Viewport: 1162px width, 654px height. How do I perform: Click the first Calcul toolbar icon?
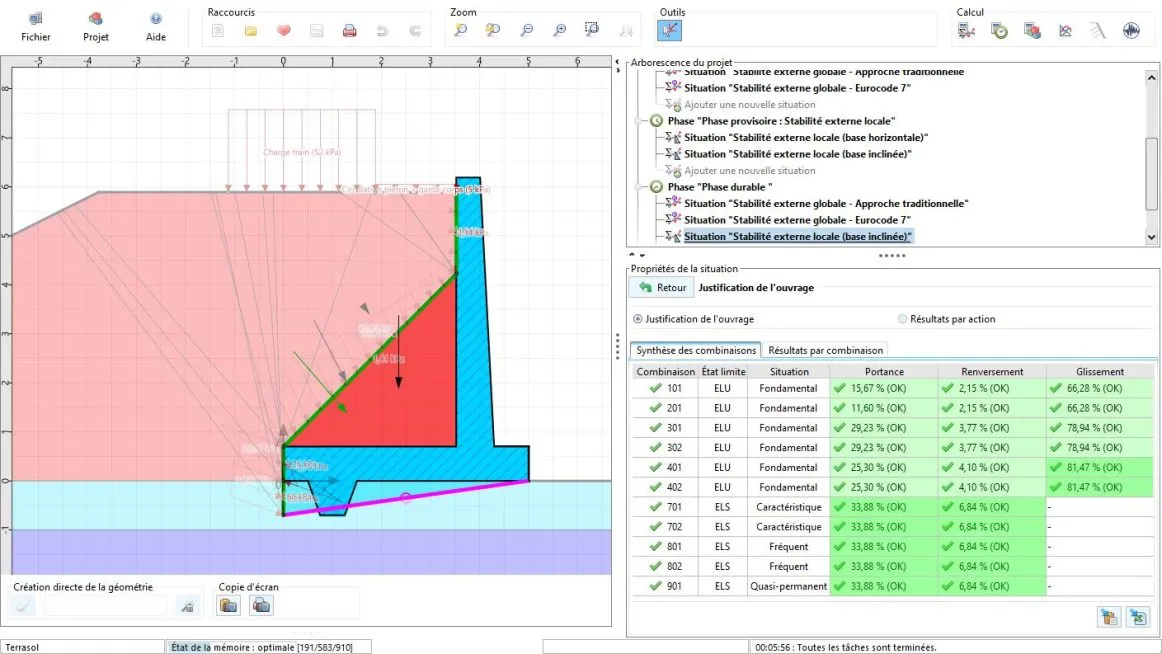click(x=967, y=30)
